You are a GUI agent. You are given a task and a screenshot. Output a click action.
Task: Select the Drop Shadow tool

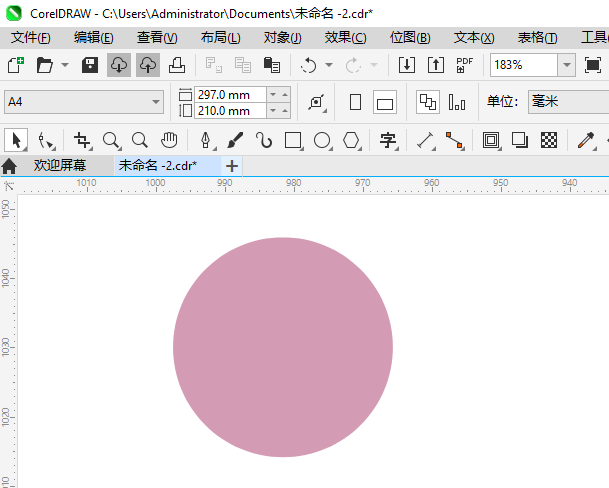(520, 140)
